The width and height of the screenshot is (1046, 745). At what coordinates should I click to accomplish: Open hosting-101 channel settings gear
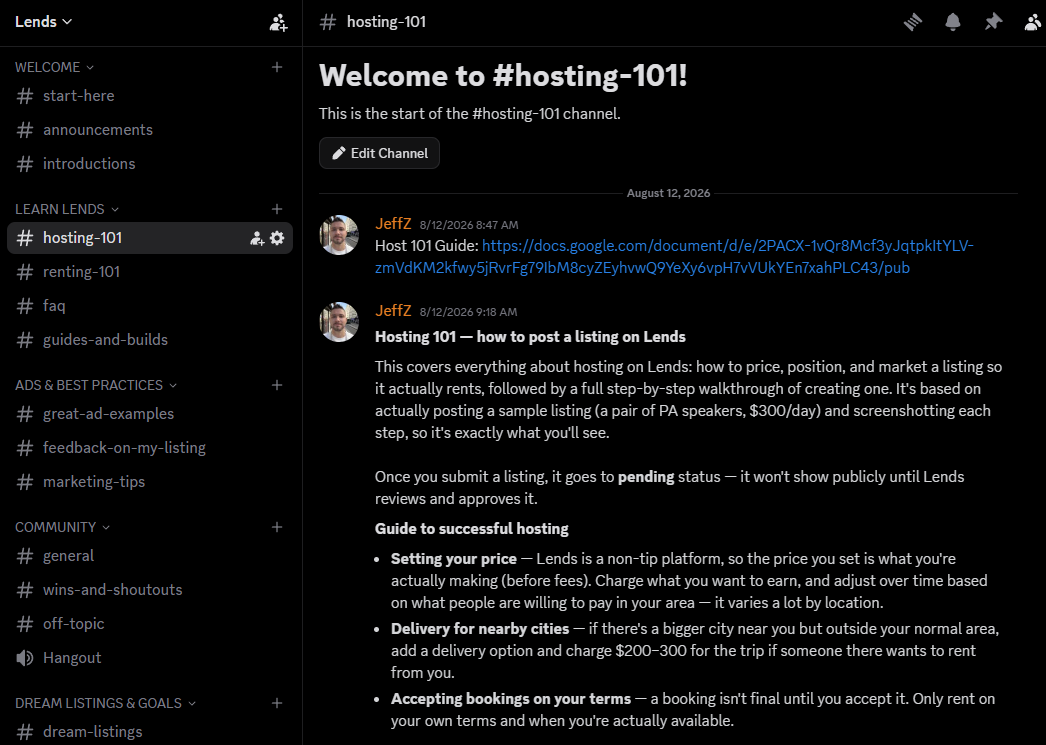(x=277, y=238)
